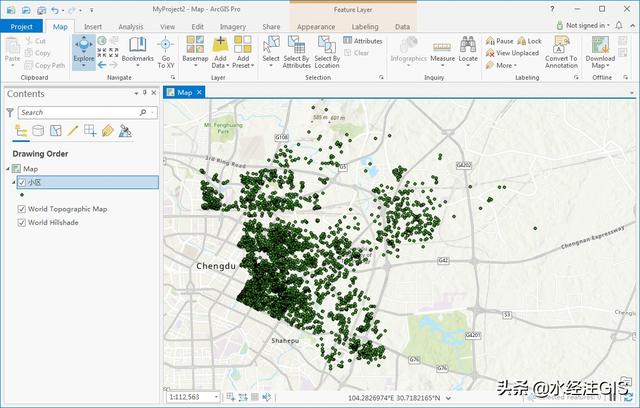The width and height of the screenshot is (640, 408).
Task: Open the coordinate display units dropdown
Action: coord(449,398)
